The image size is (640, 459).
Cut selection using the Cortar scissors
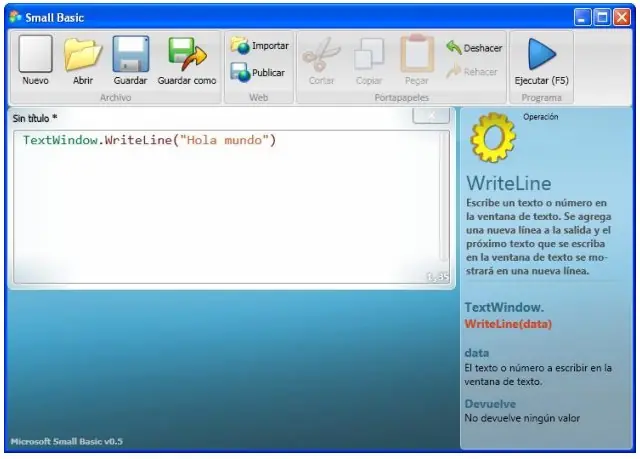click(321, 60)
